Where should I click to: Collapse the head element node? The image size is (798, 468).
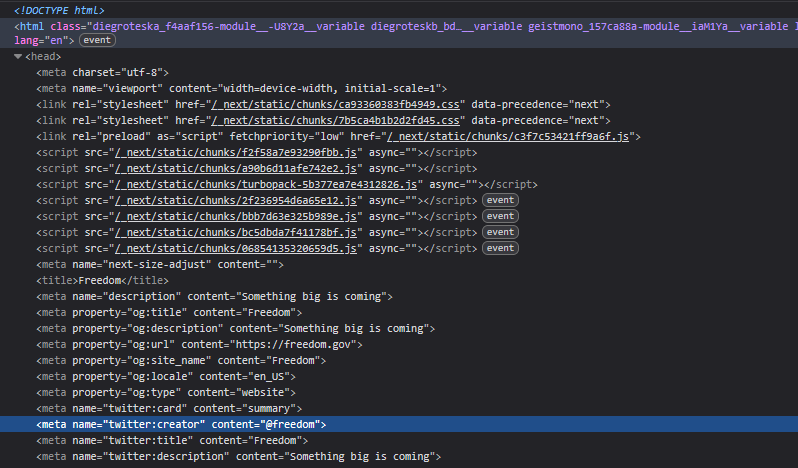(18, 56)
